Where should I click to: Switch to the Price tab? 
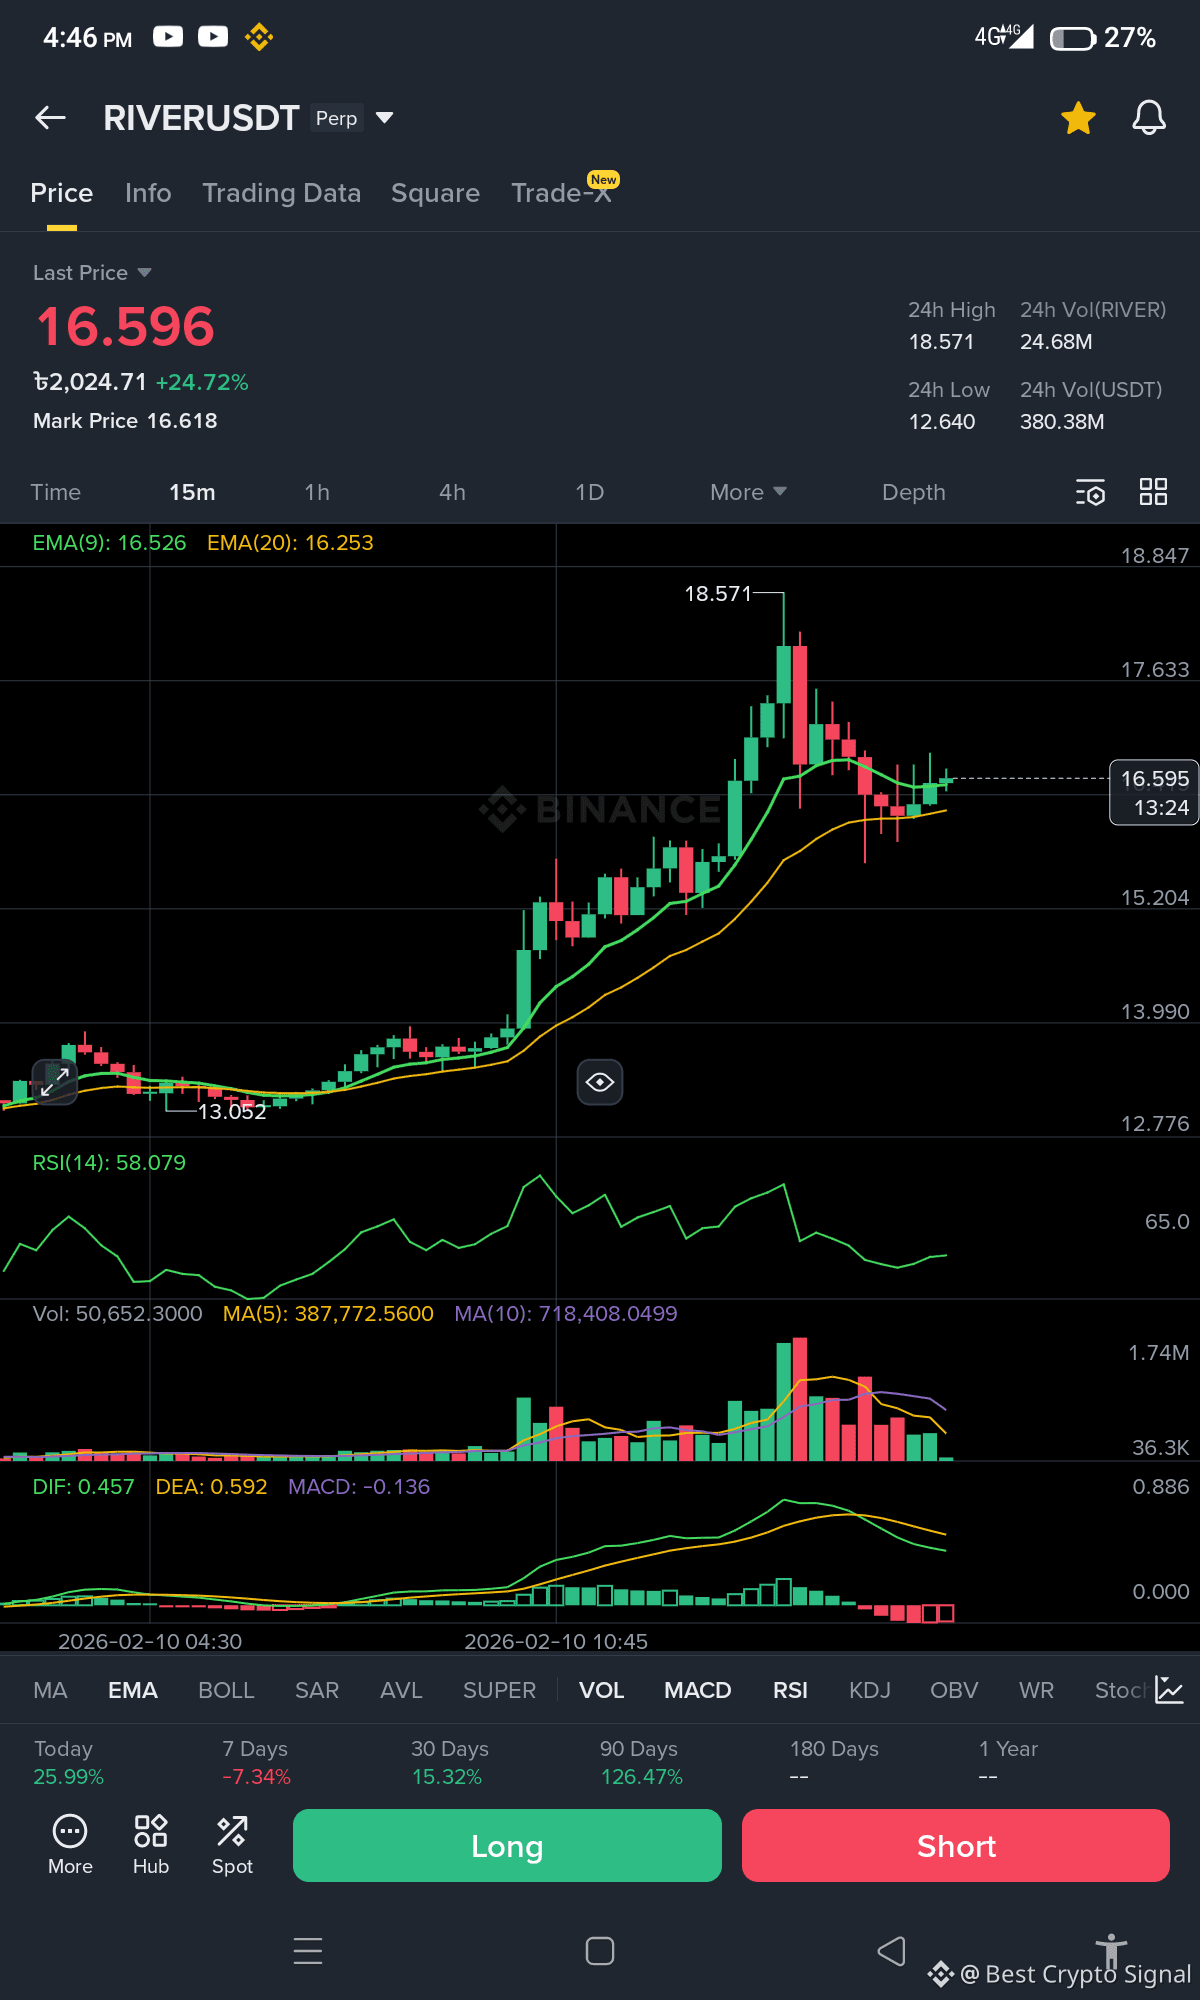click(62, 193)
